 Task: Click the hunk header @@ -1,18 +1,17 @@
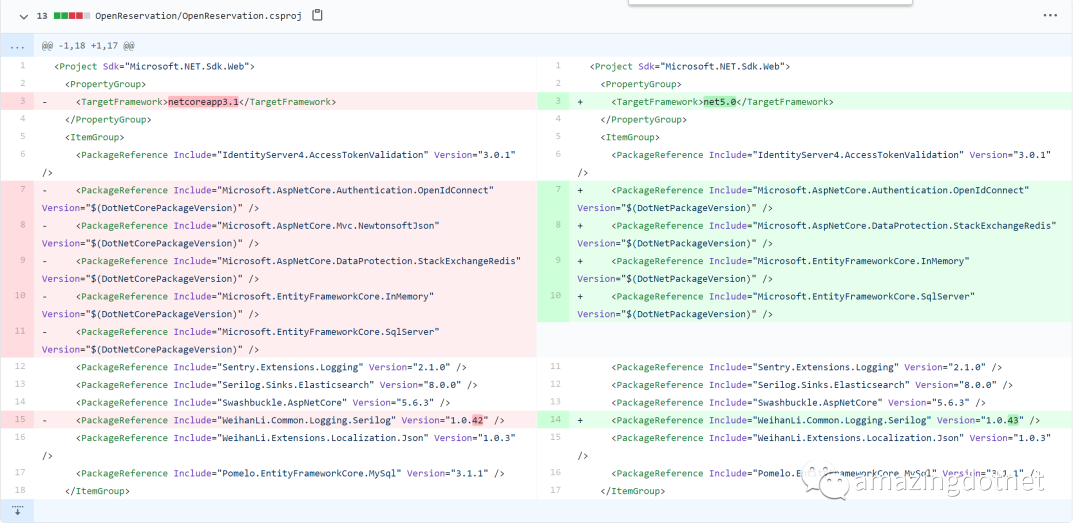(88, 46)
